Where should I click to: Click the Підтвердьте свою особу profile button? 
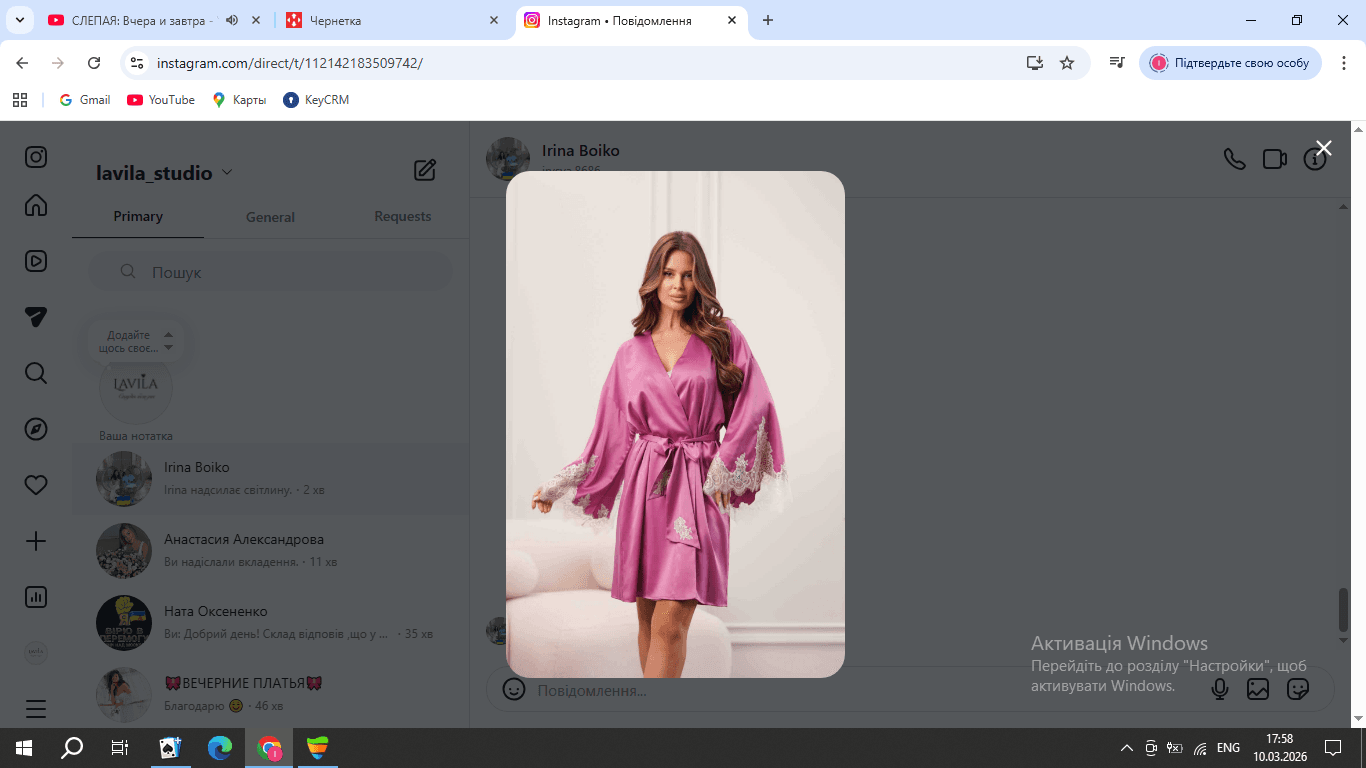(1230, 63)
